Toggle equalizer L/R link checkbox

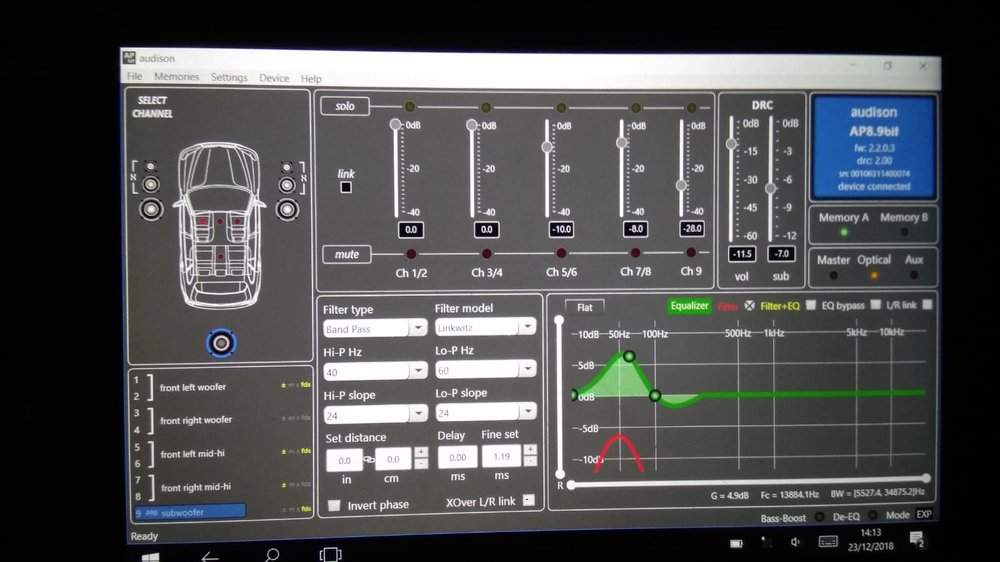click(927, 305)
